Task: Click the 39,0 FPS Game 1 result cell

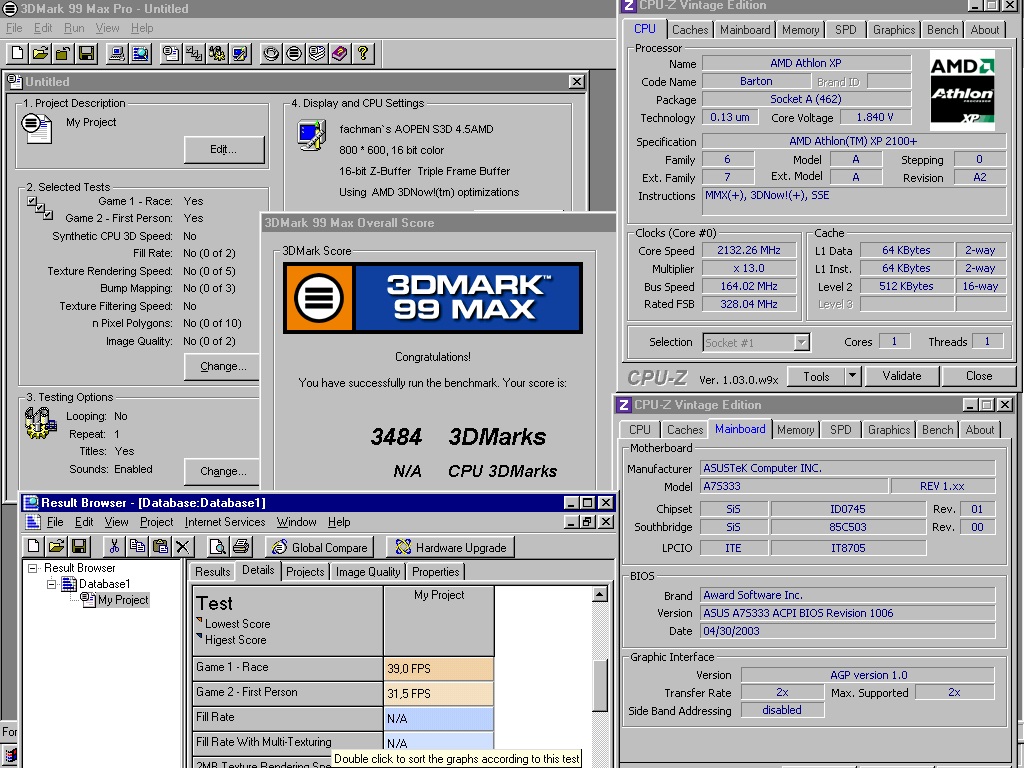Action: [439, 669]
